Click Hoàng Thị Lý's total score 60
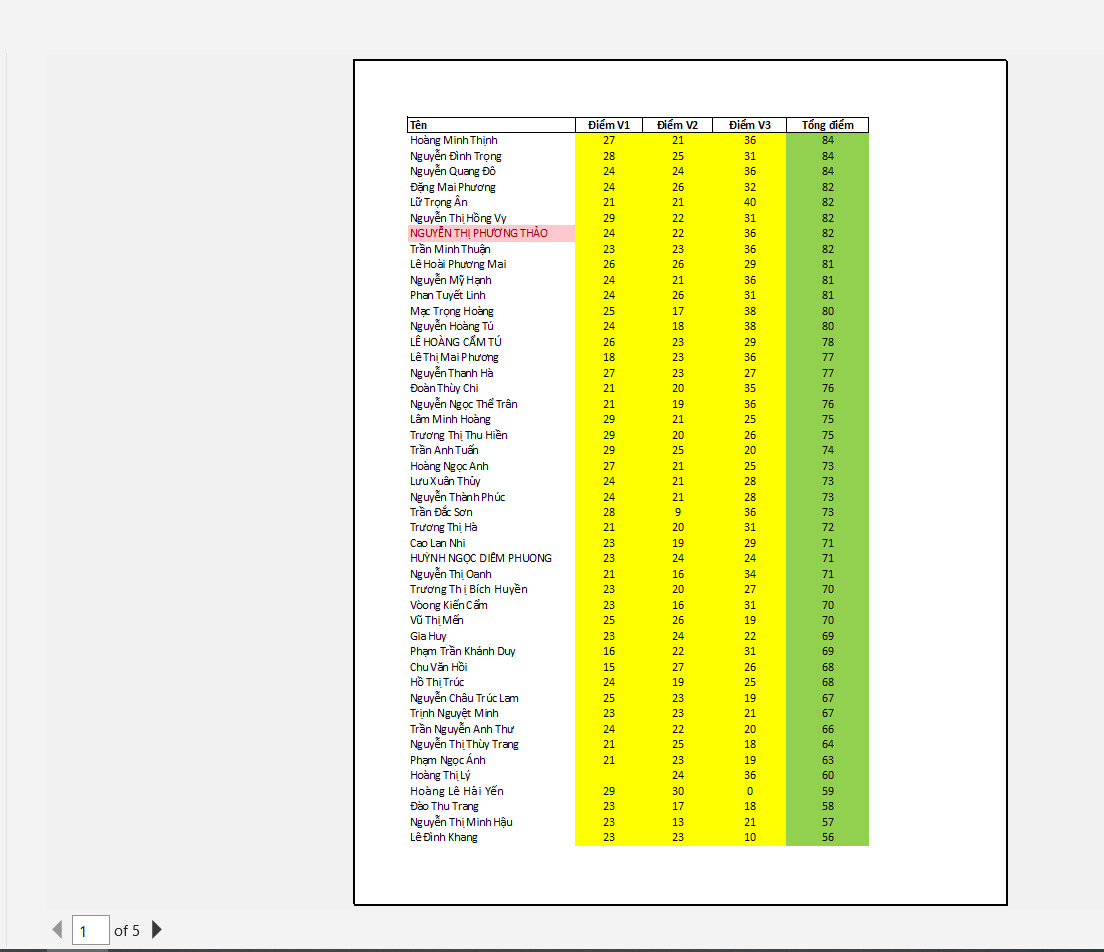 [827, 775]
